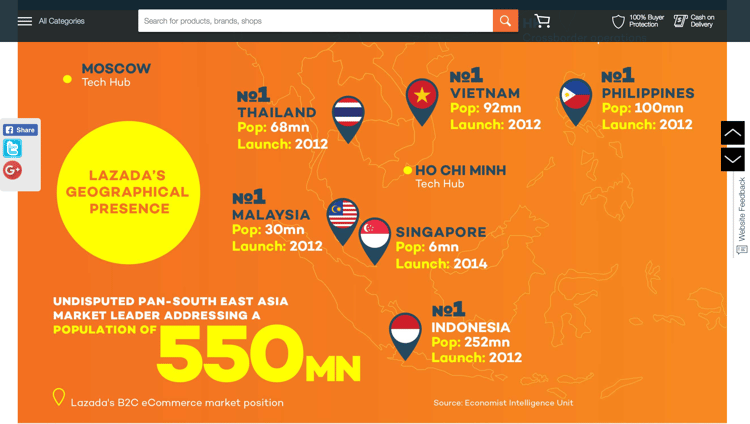Click the yellow location pin legend icon
The height and width of the screenshot is (424, 750).
pos(58,397)
